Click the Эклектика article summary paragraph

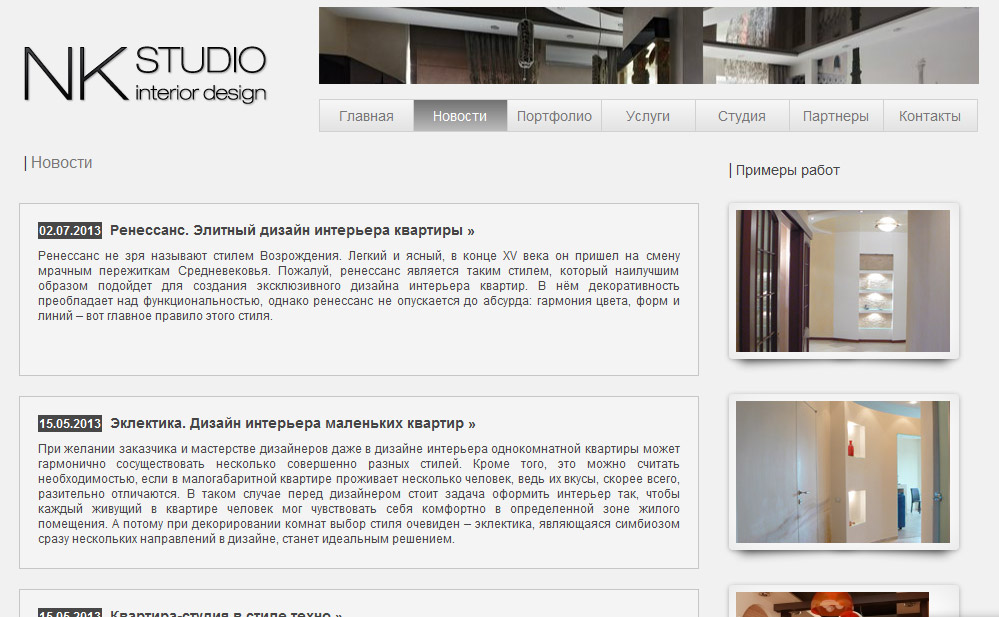click(x=359, y=494)
